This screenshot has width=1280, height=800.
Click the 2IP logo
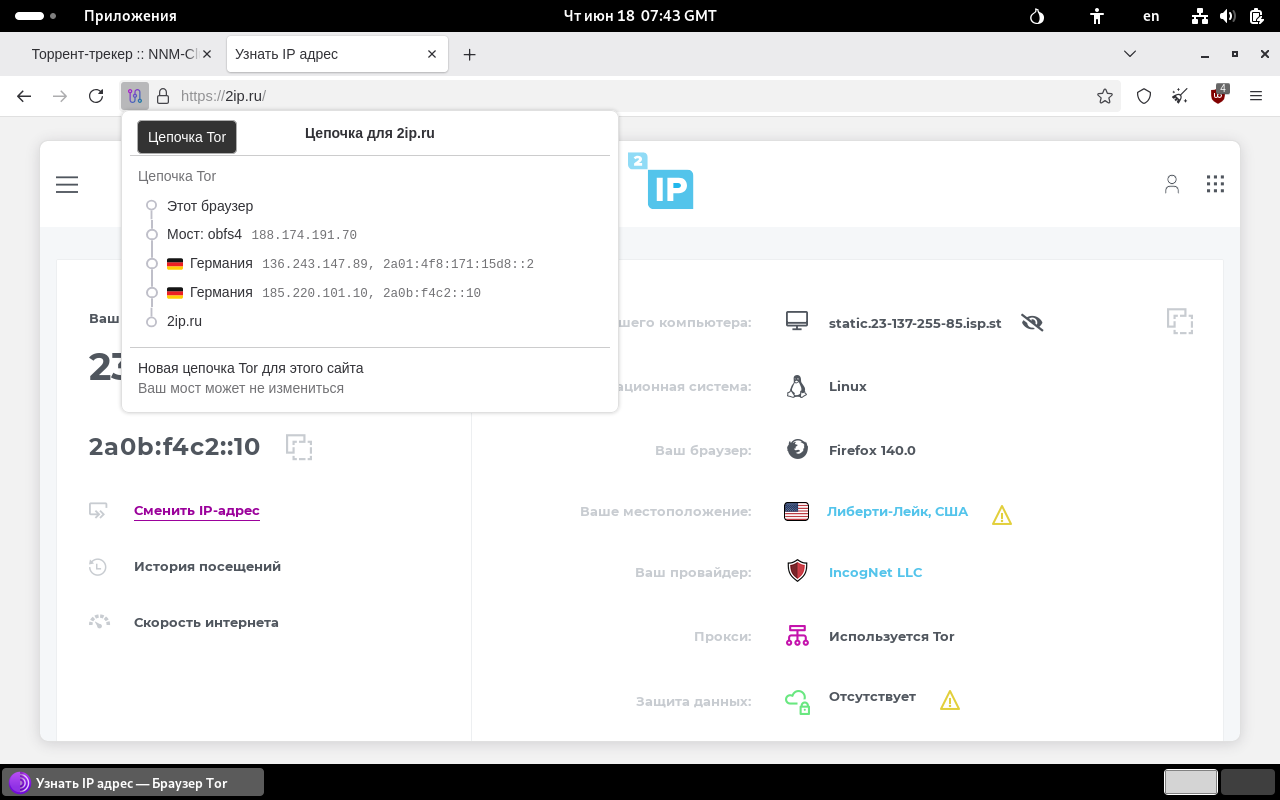click(661, 181)
